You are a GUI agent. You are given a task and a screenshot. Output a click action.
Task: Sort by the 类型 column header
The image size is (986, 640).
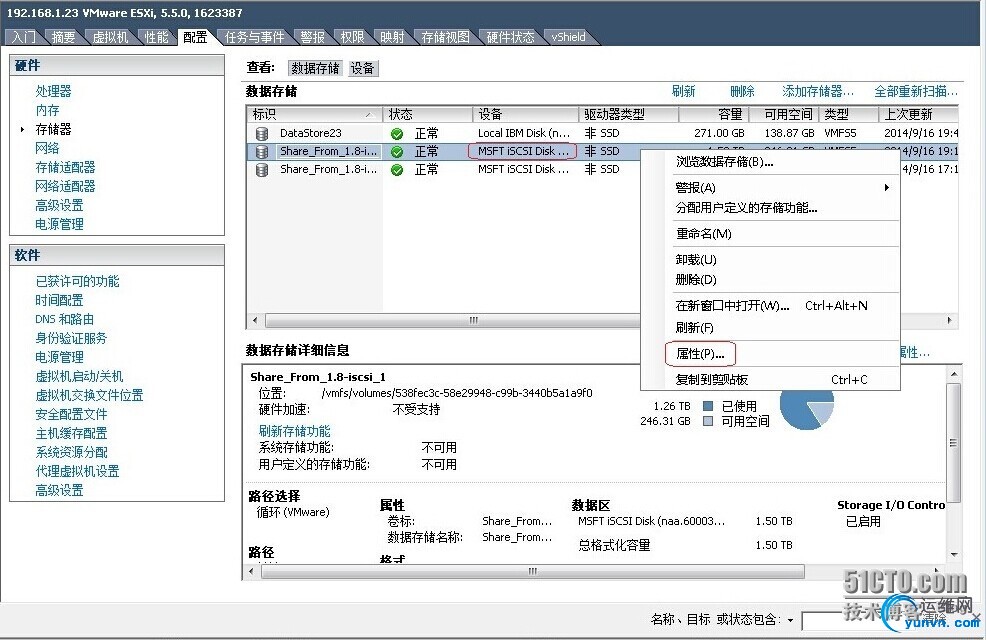pyautogui.click(x=848, y=114)
